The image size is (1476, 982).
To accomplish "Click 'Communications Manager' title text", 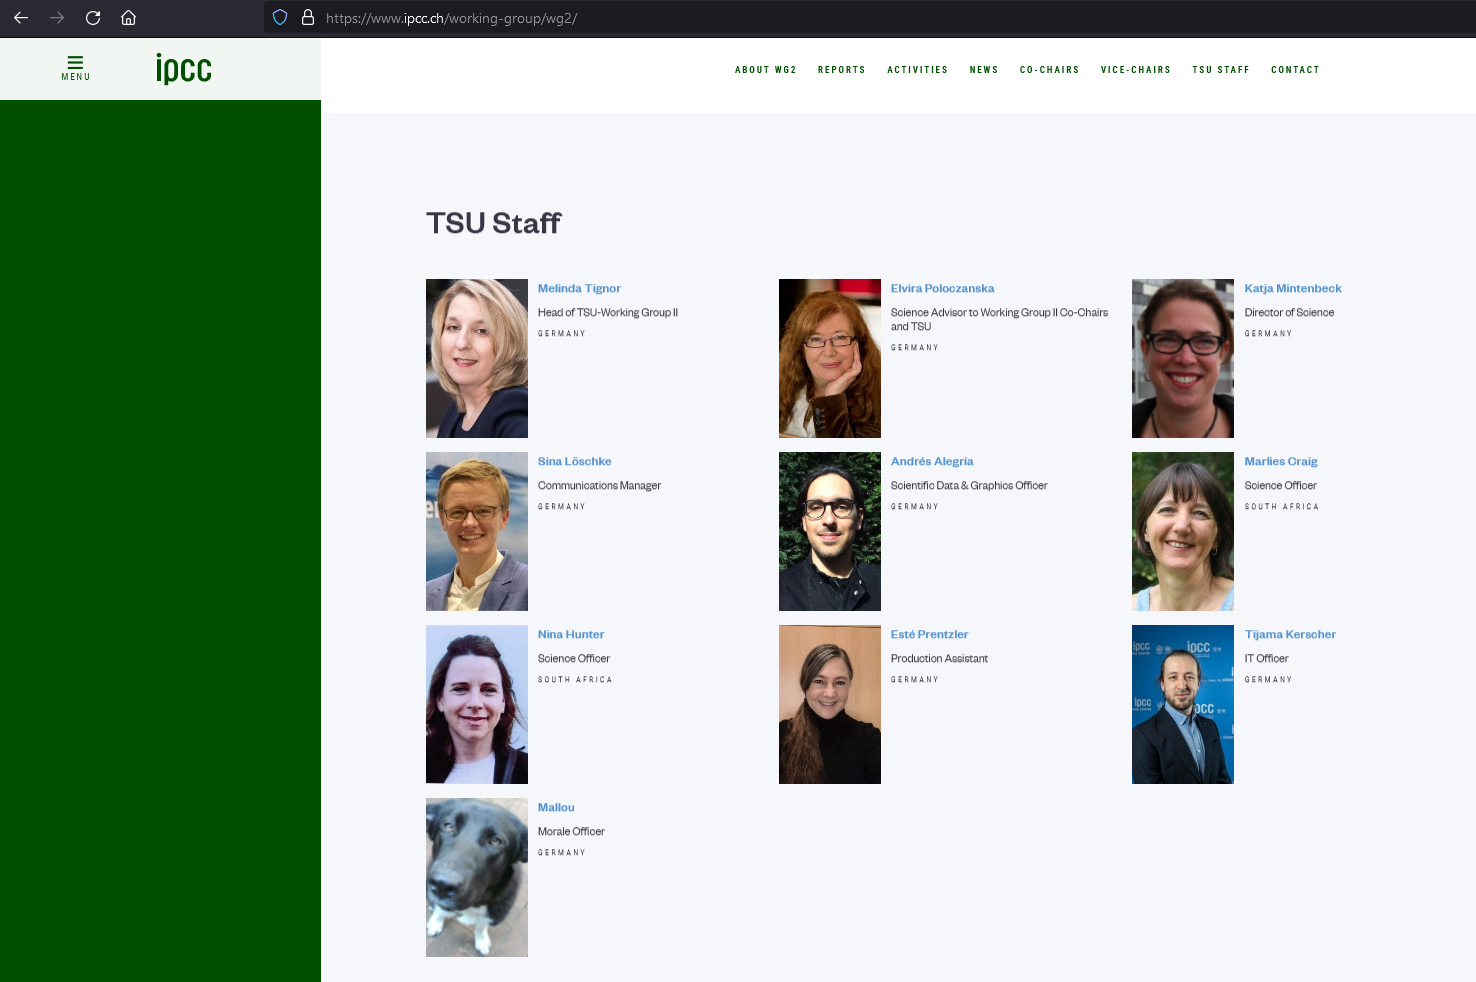I will click(599, 485).
